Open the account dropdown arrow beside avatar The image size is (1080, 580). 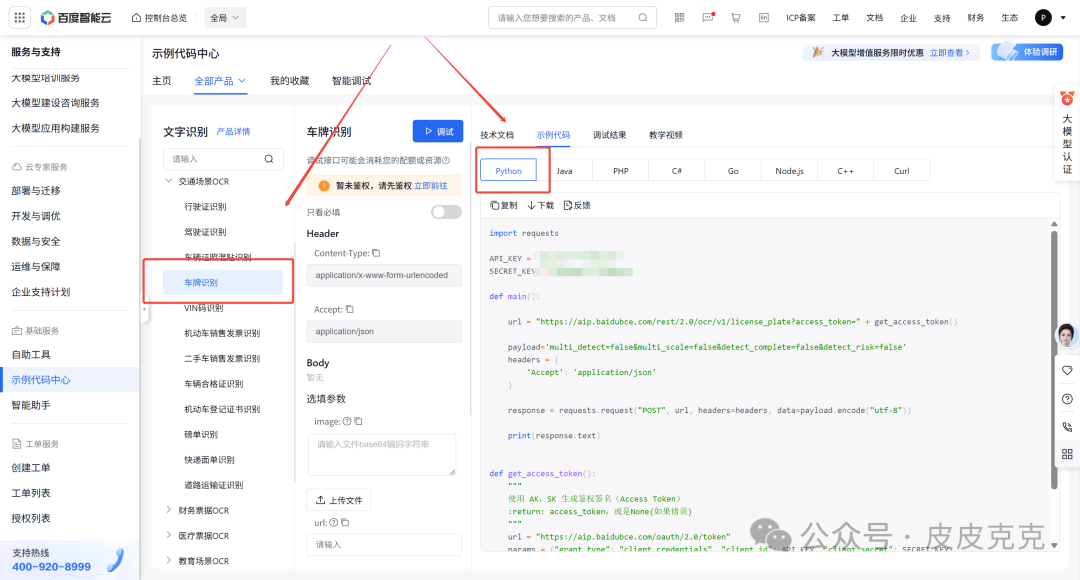[1063, 18]
